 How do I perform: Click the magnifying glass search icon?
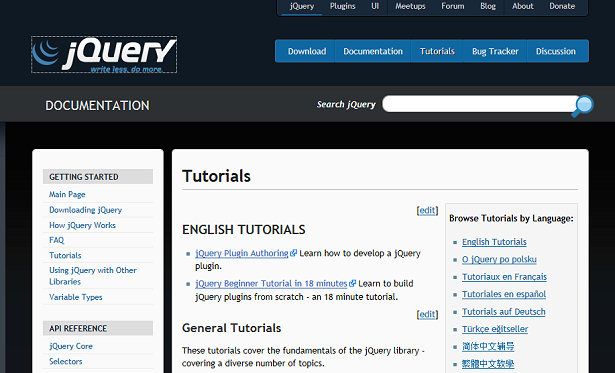[583, 106]
